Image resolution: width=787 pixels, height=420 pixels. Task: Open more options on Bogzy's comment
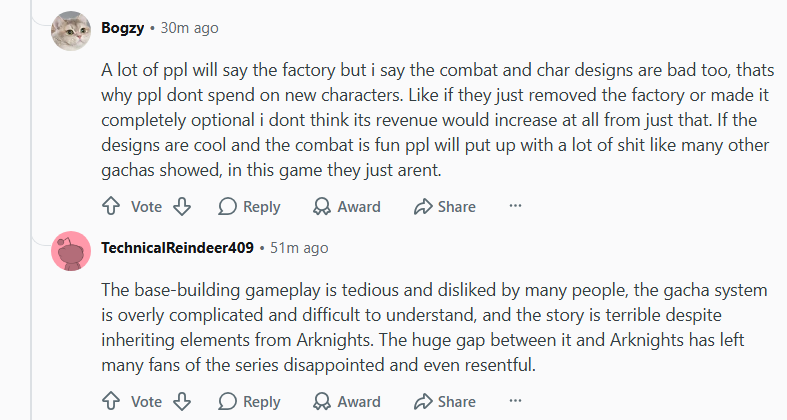[x=515, y=206]
